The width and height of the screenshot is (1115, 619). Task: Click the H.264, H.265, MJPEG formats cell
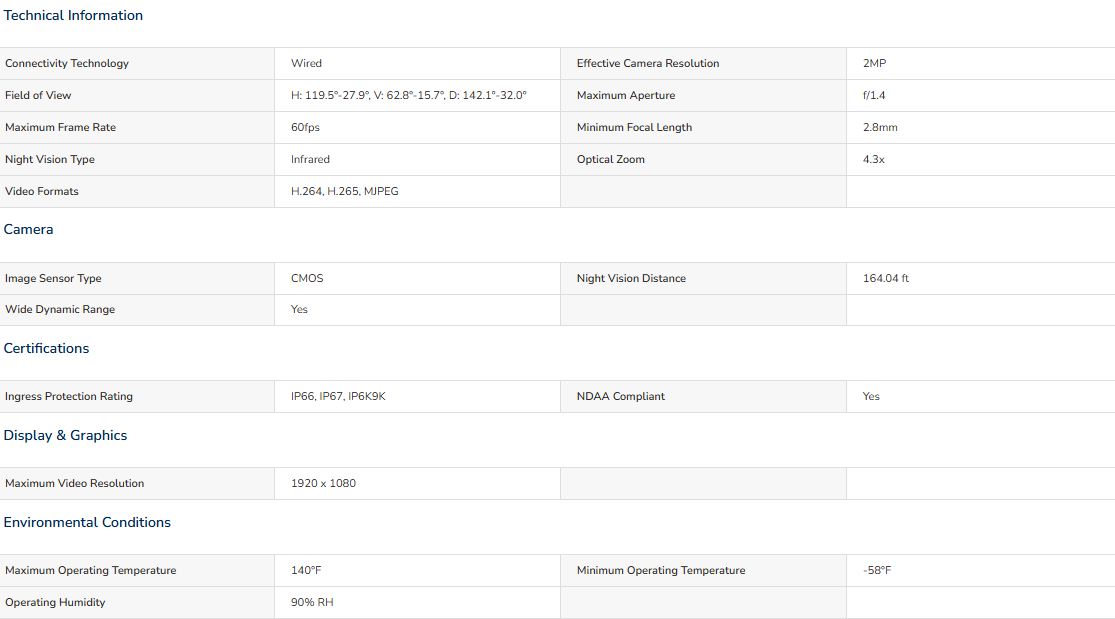[417, 191]
